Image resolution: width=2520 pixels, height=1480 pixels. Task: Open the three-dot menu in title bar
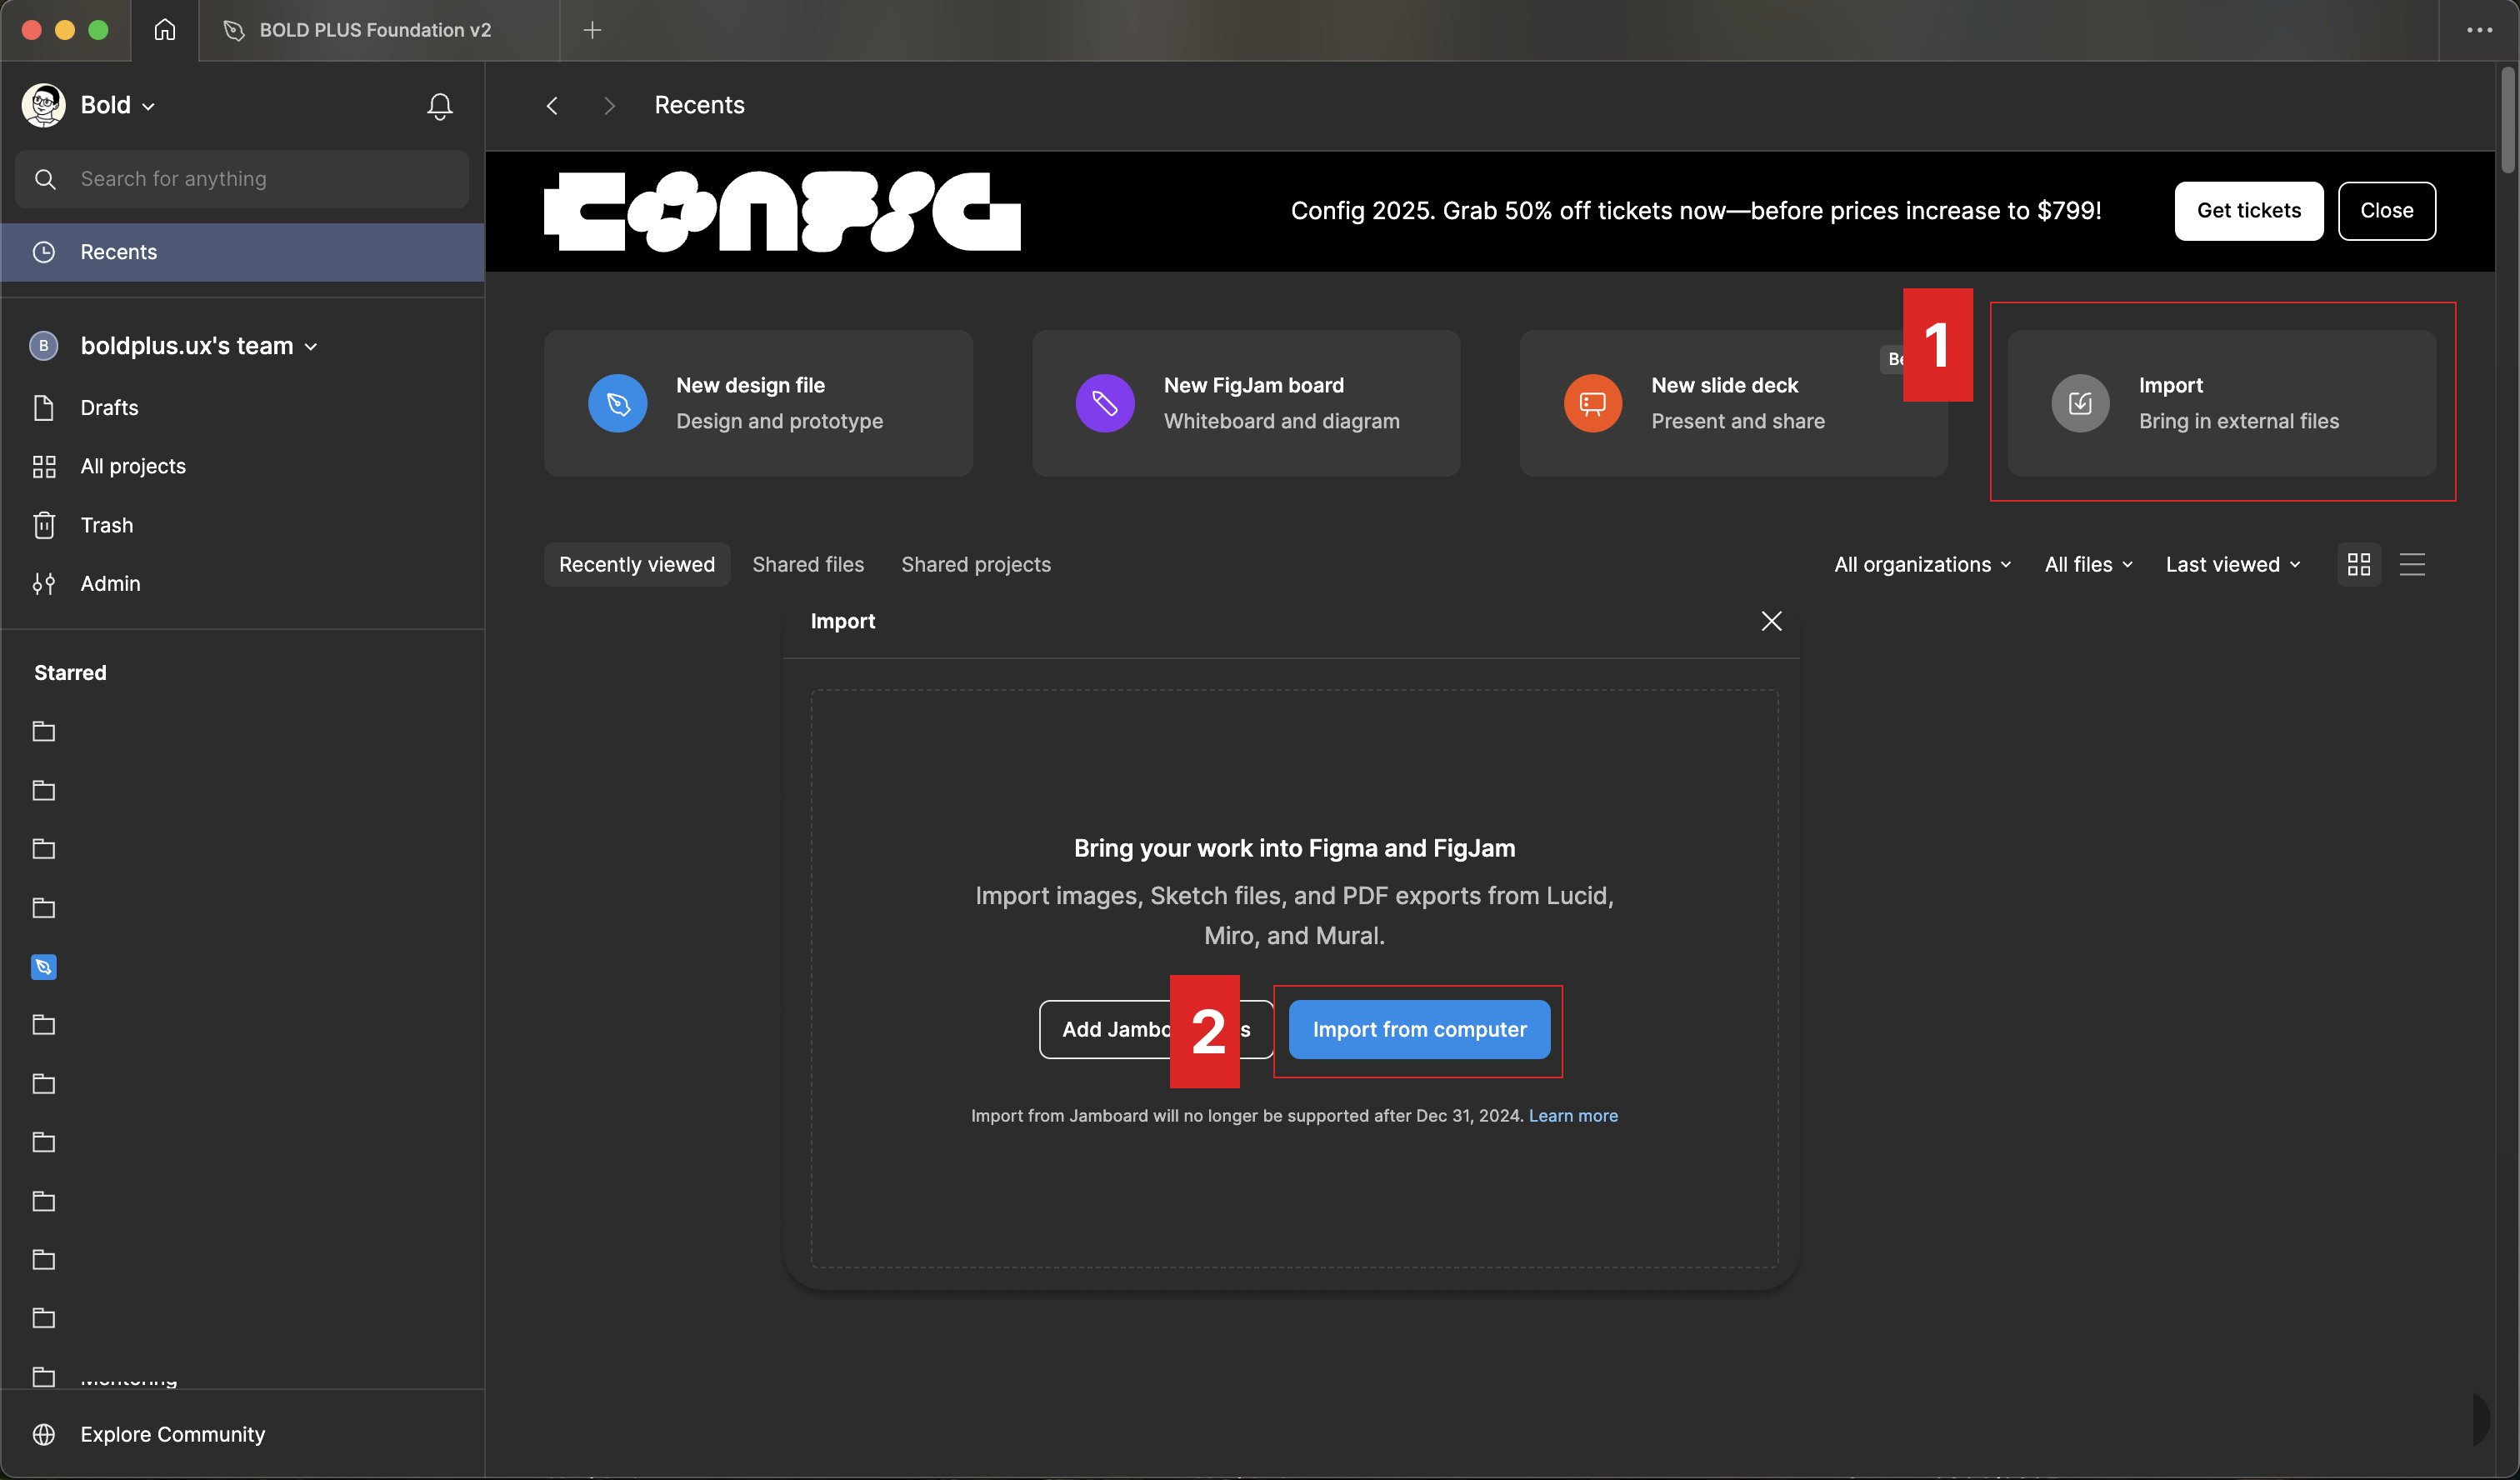[2480, 30]
